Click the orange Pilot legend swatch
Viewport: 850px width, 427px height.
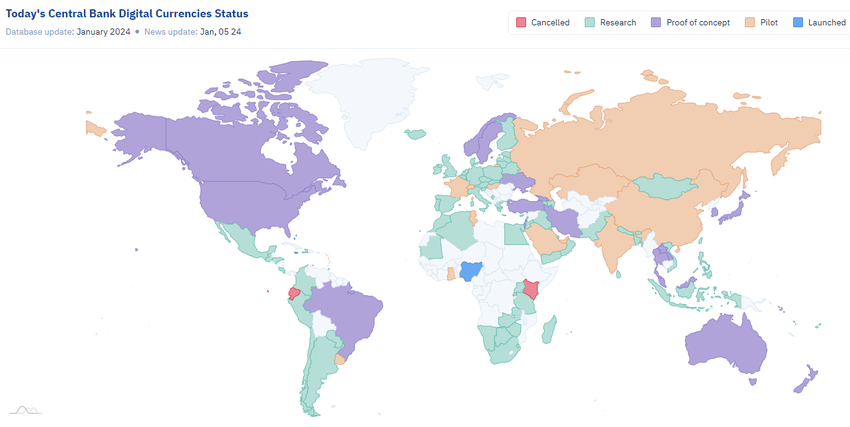[750, 22]
